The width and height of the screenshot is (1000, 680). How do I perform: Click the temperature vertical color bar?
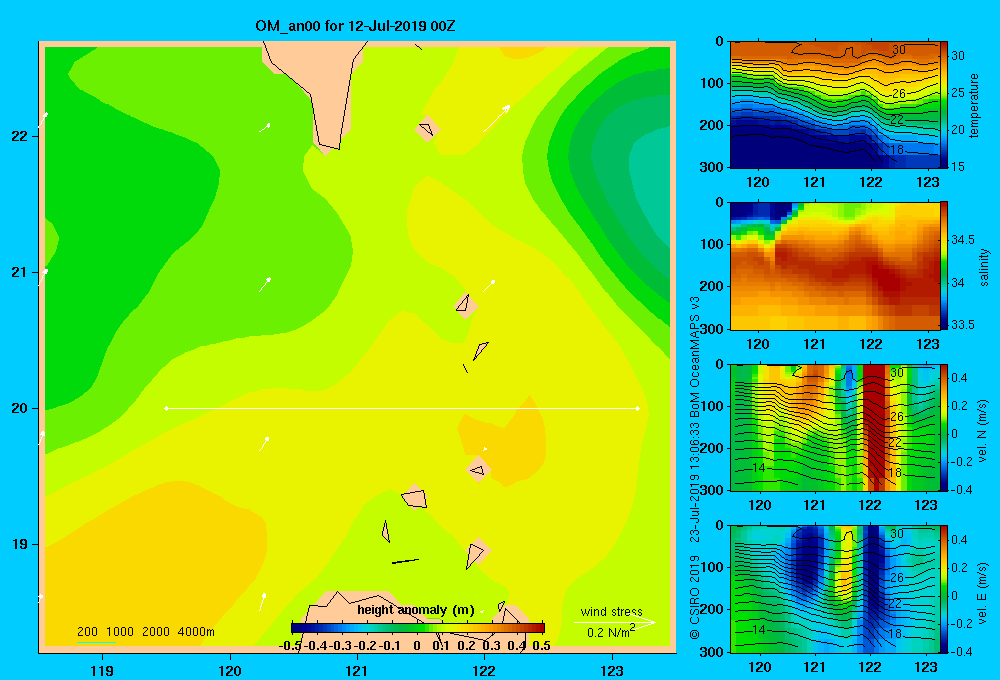pos(944,105)
